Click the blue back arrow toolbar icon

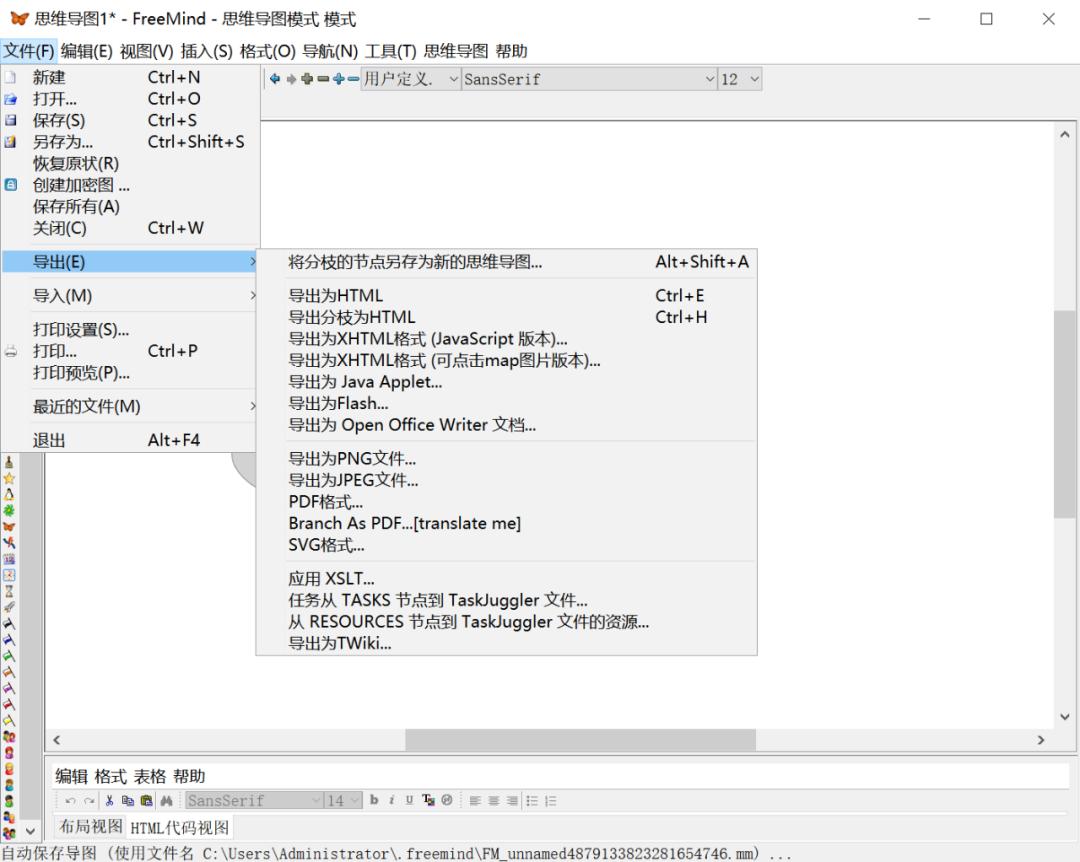point(275,79)
